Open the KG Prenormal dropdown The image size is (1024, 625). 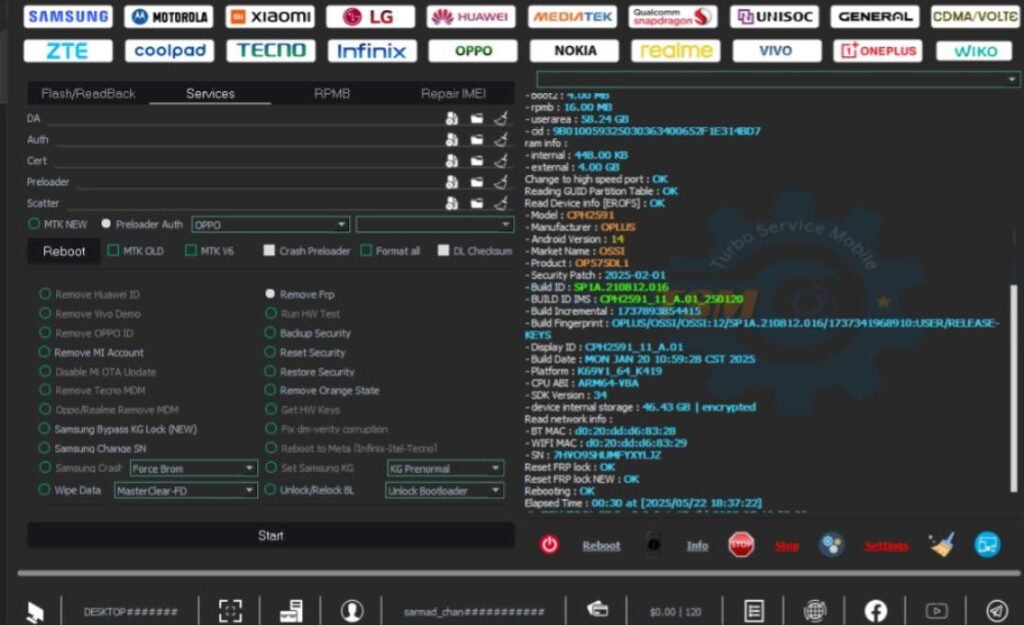click(x=445, y=468)
